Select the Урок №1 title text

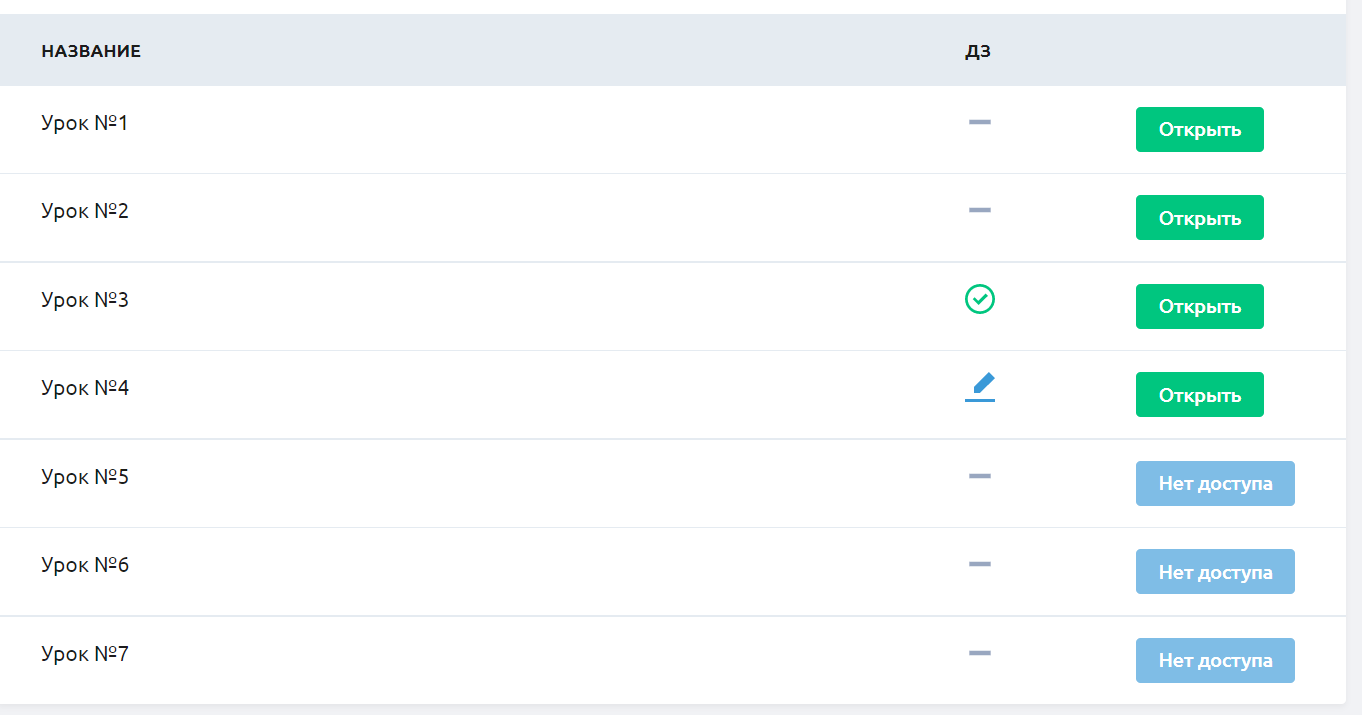85,123
